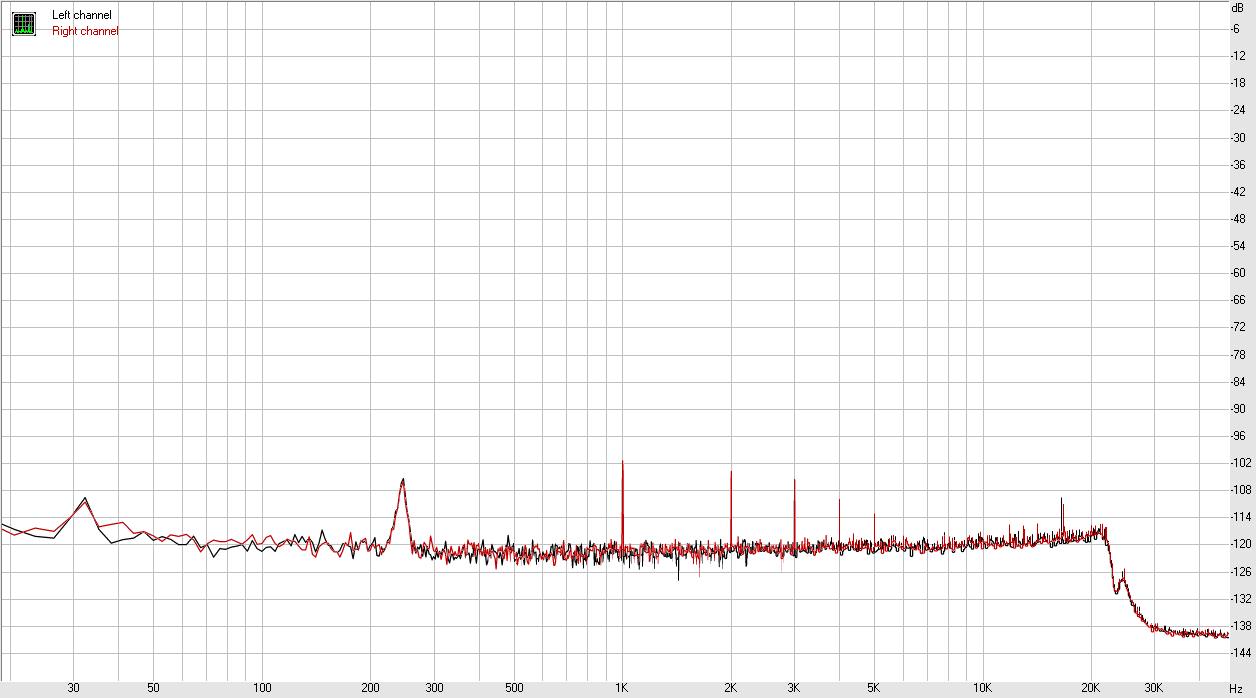Viewport: 1256px width, 698px height.
Task: Click the -24 dB axis label
Action: coord(1237,110)
